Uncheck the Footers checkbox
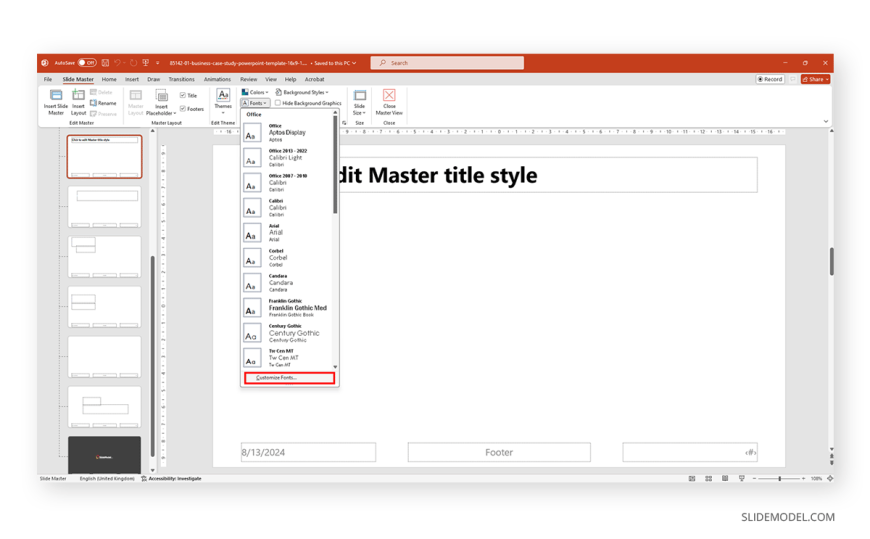870x539 pixels. [183, 109]
